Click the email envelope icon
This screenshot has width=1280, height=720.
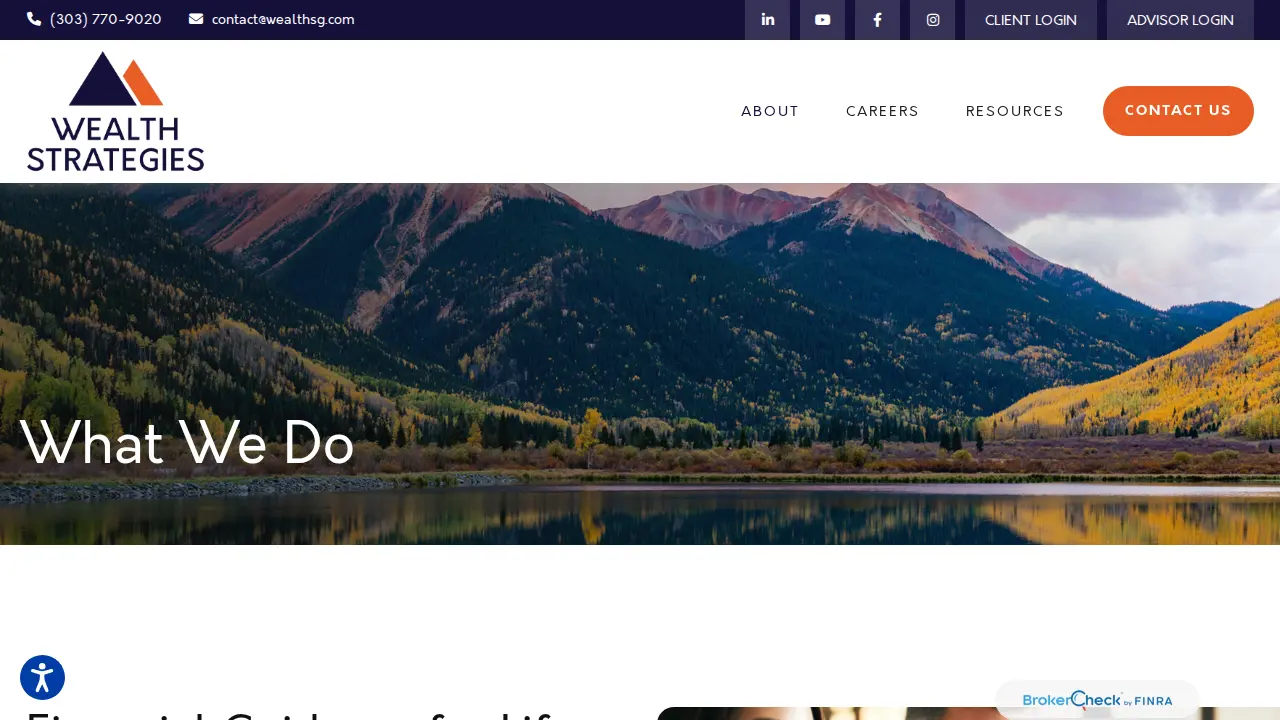point(196,19)
